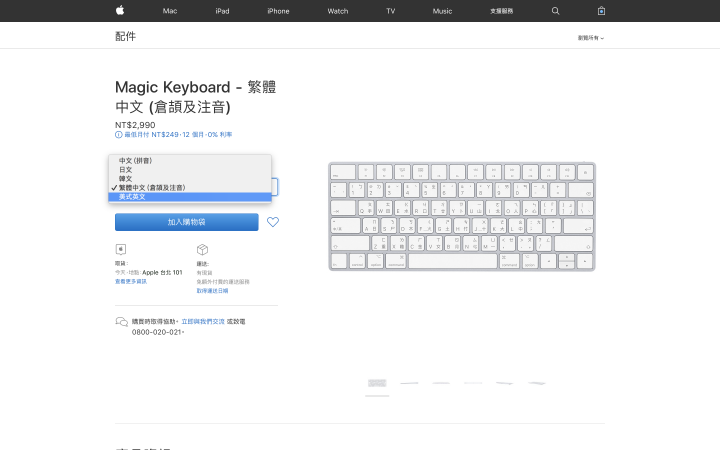
Task: Click the Apple Store pickup icon
Action: click(x=120, y=249)
